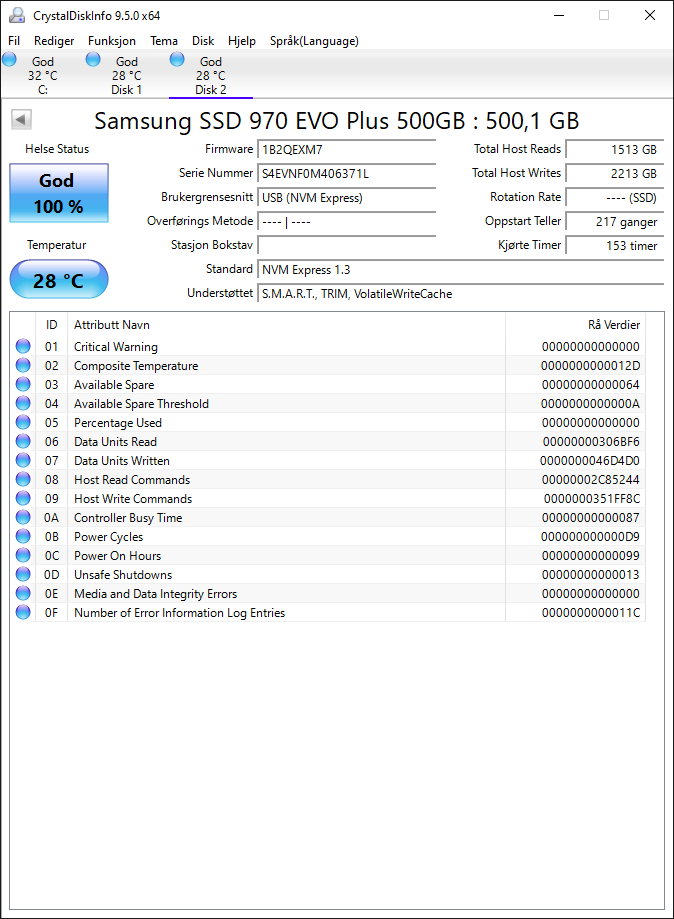This screenshot has width=674, height=919.
Task: Click the status orb for Percentage Used
Action: 23,423
